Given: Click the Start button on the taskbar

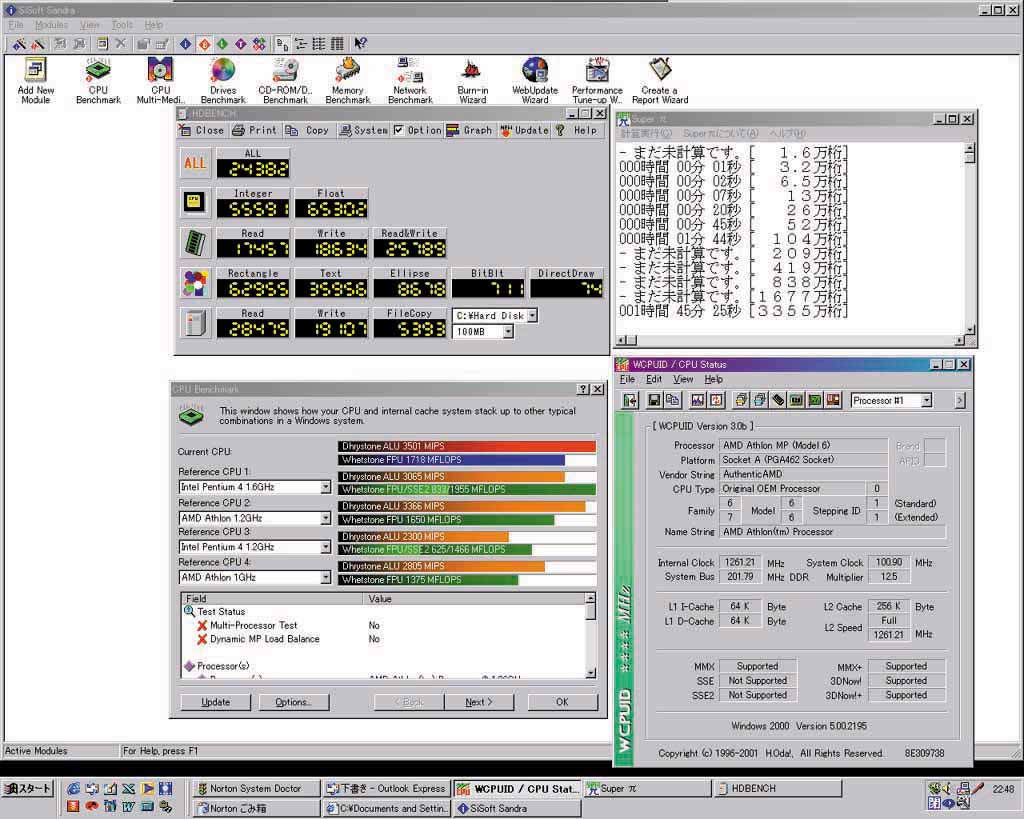Looking at the screenshot, I should pos(27,789).
